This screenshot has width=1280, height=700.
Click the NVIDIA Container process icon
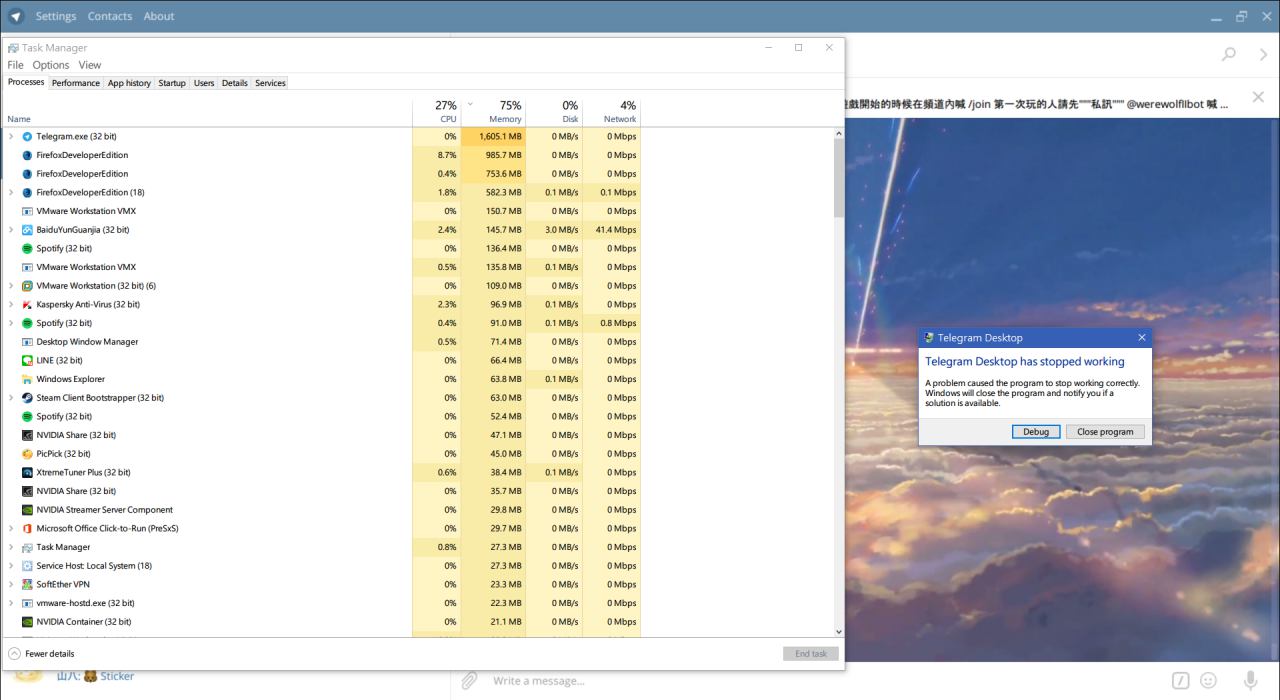click(x=27, y=622)
